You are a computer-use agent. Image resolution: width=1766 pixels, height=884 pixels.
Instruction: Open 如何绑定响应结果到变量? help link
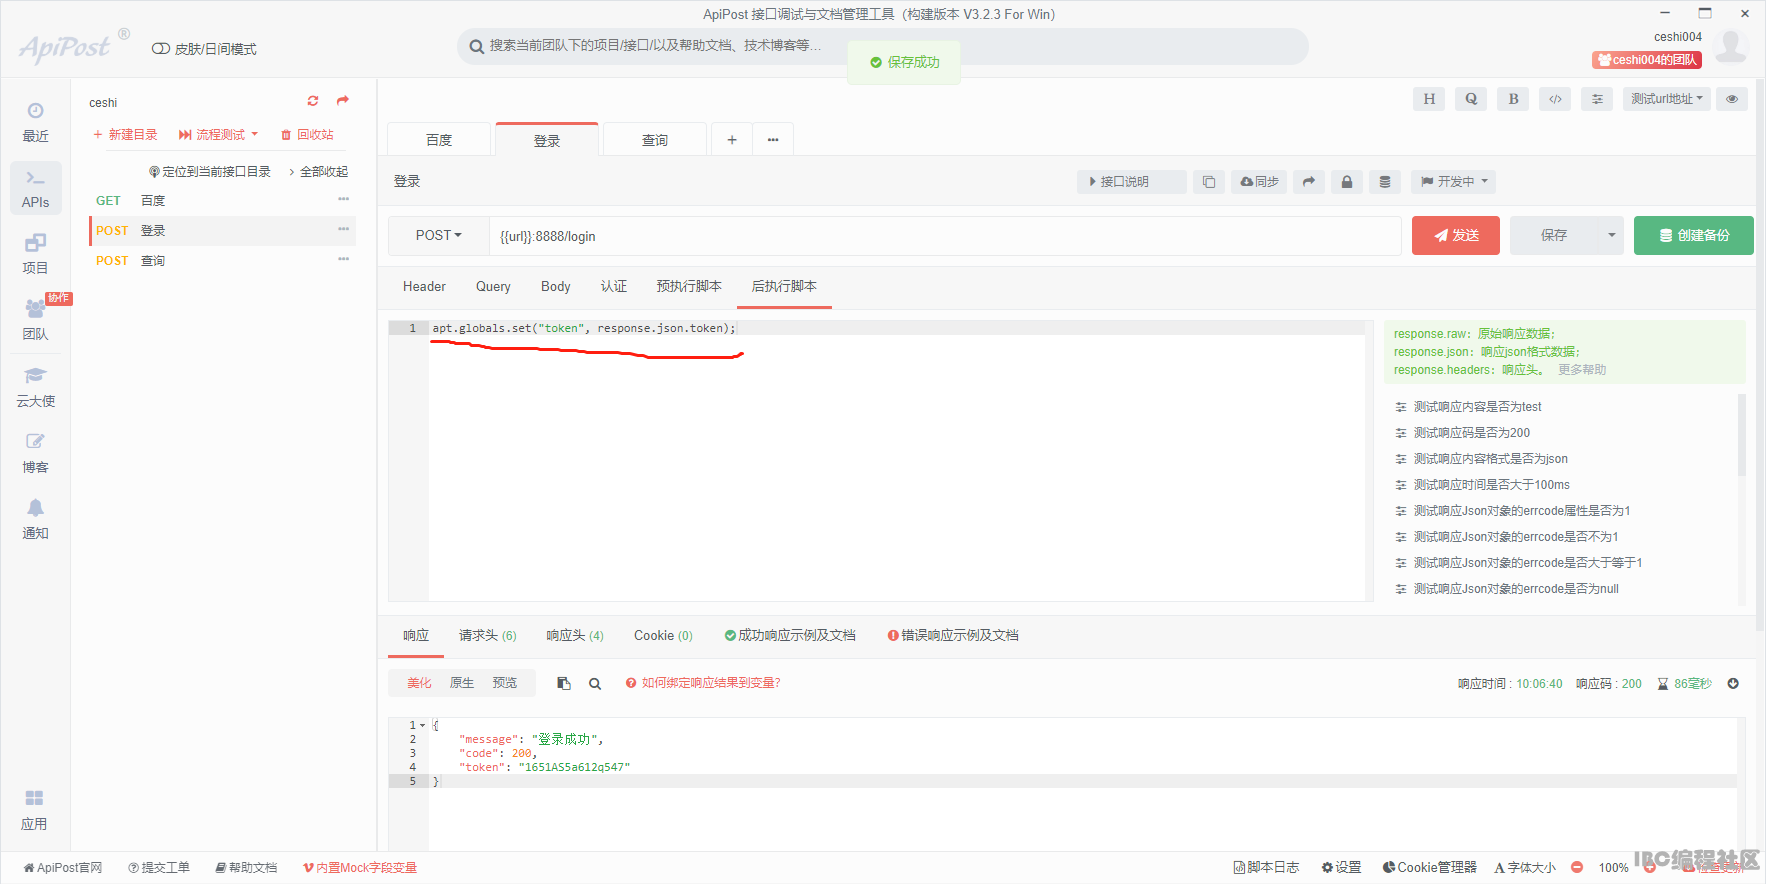703,683
